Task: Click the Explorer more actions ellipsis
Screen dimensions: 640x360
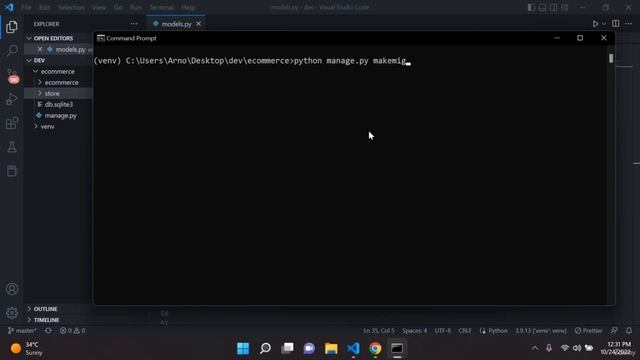Action: 134,24
